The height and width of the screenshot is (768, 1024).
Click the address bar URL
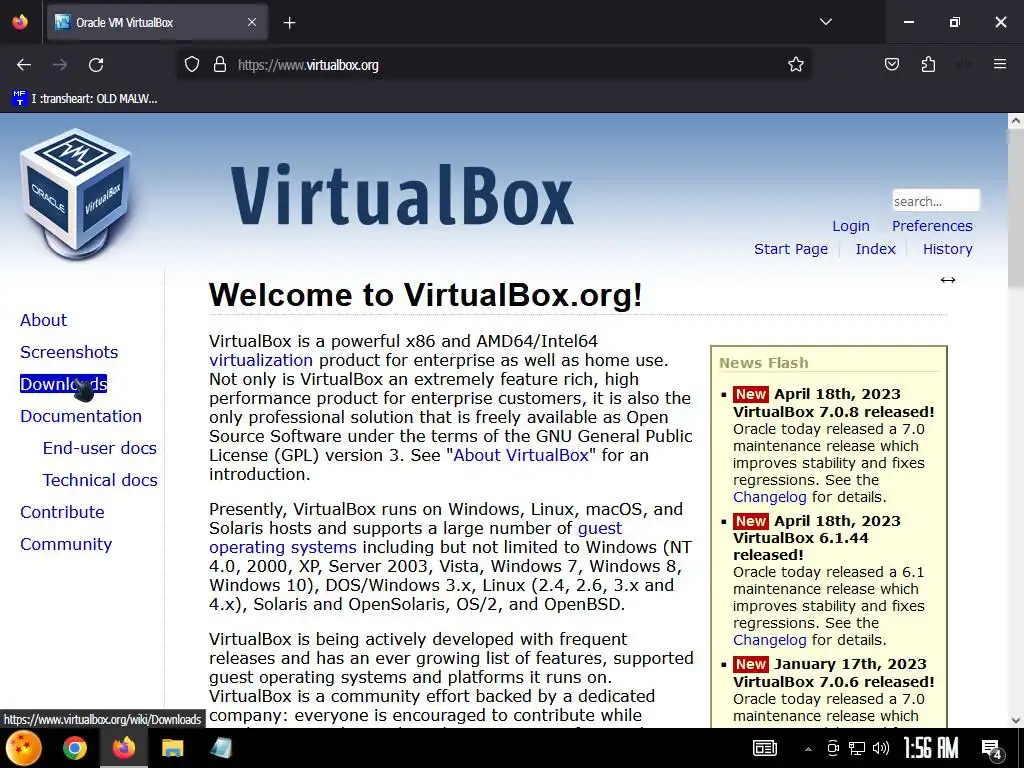click(308, 65)
